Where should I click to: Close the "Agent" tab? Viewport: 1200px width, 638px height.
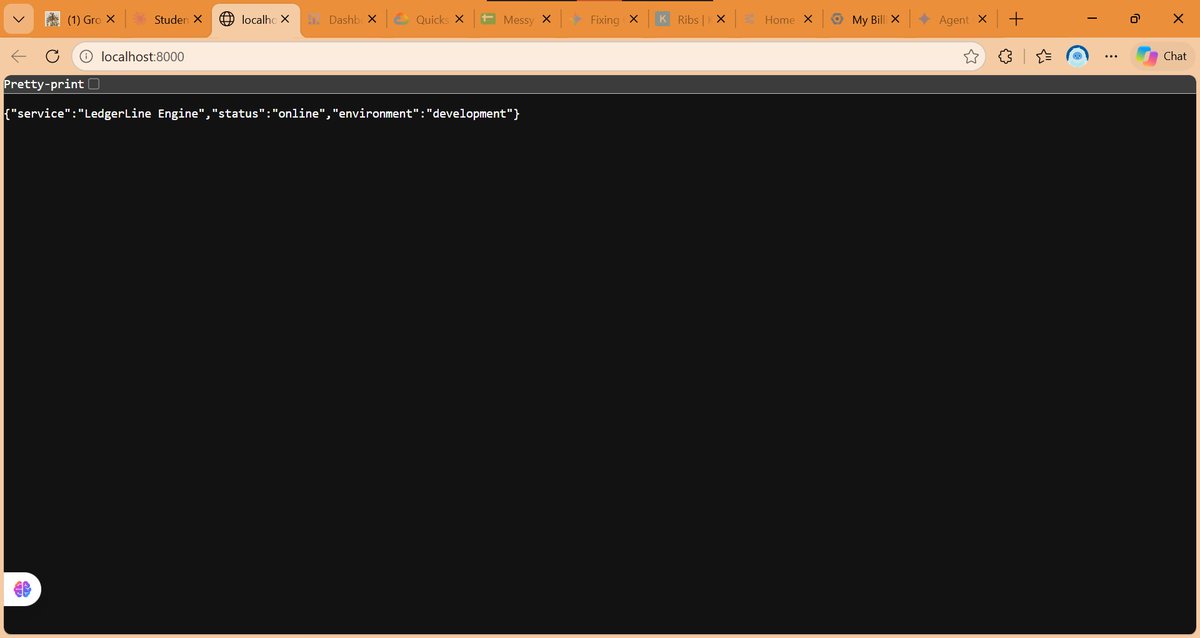981,19
